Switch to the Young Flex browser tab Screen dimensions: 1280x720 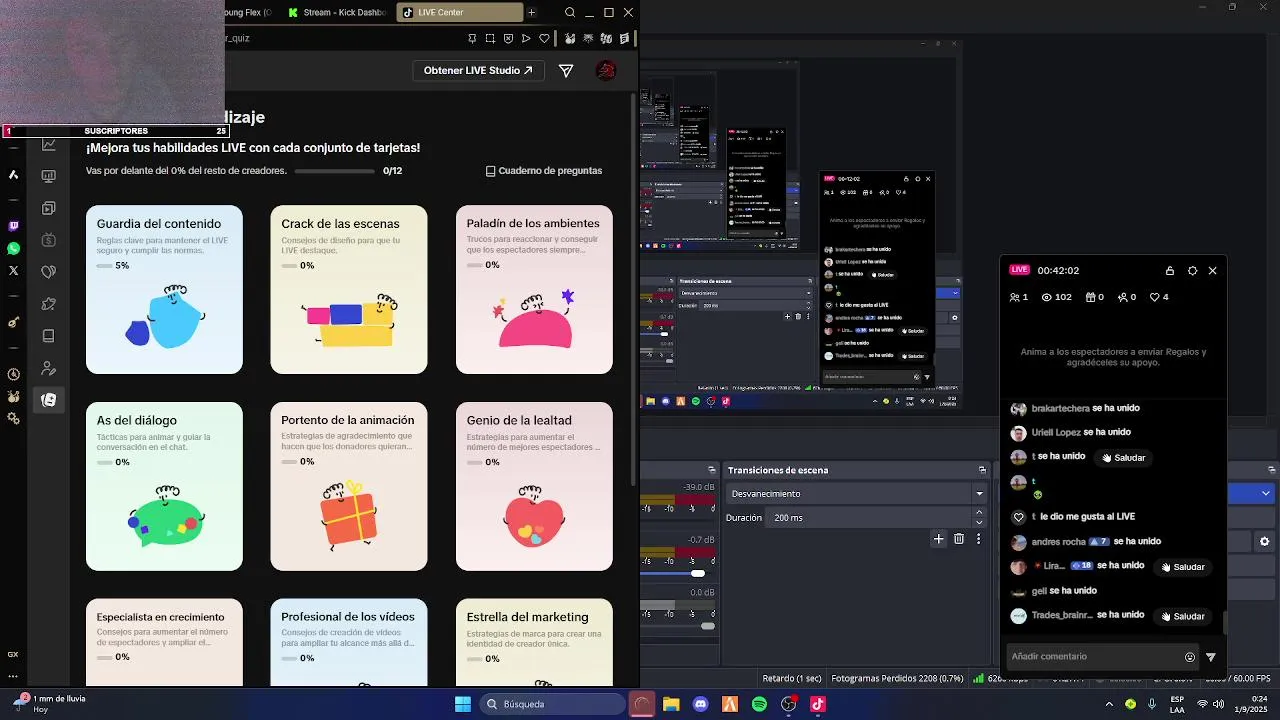(x=250, y=12)
